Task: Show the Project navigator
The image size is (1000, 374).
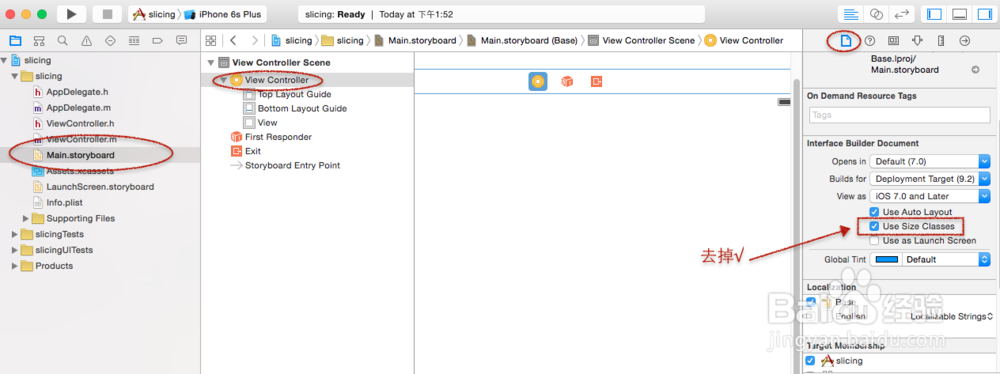Action: 15,40
